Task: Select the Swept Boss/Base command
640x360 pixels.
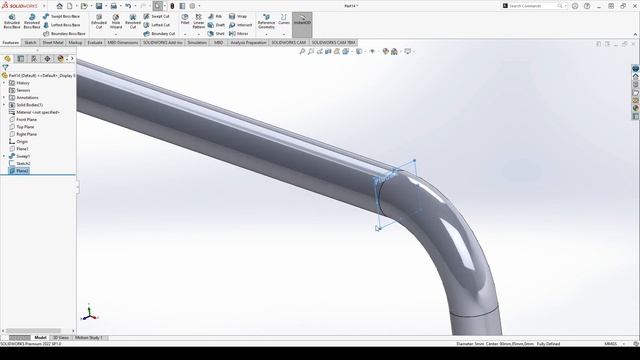Action: (x=61, y=16)
